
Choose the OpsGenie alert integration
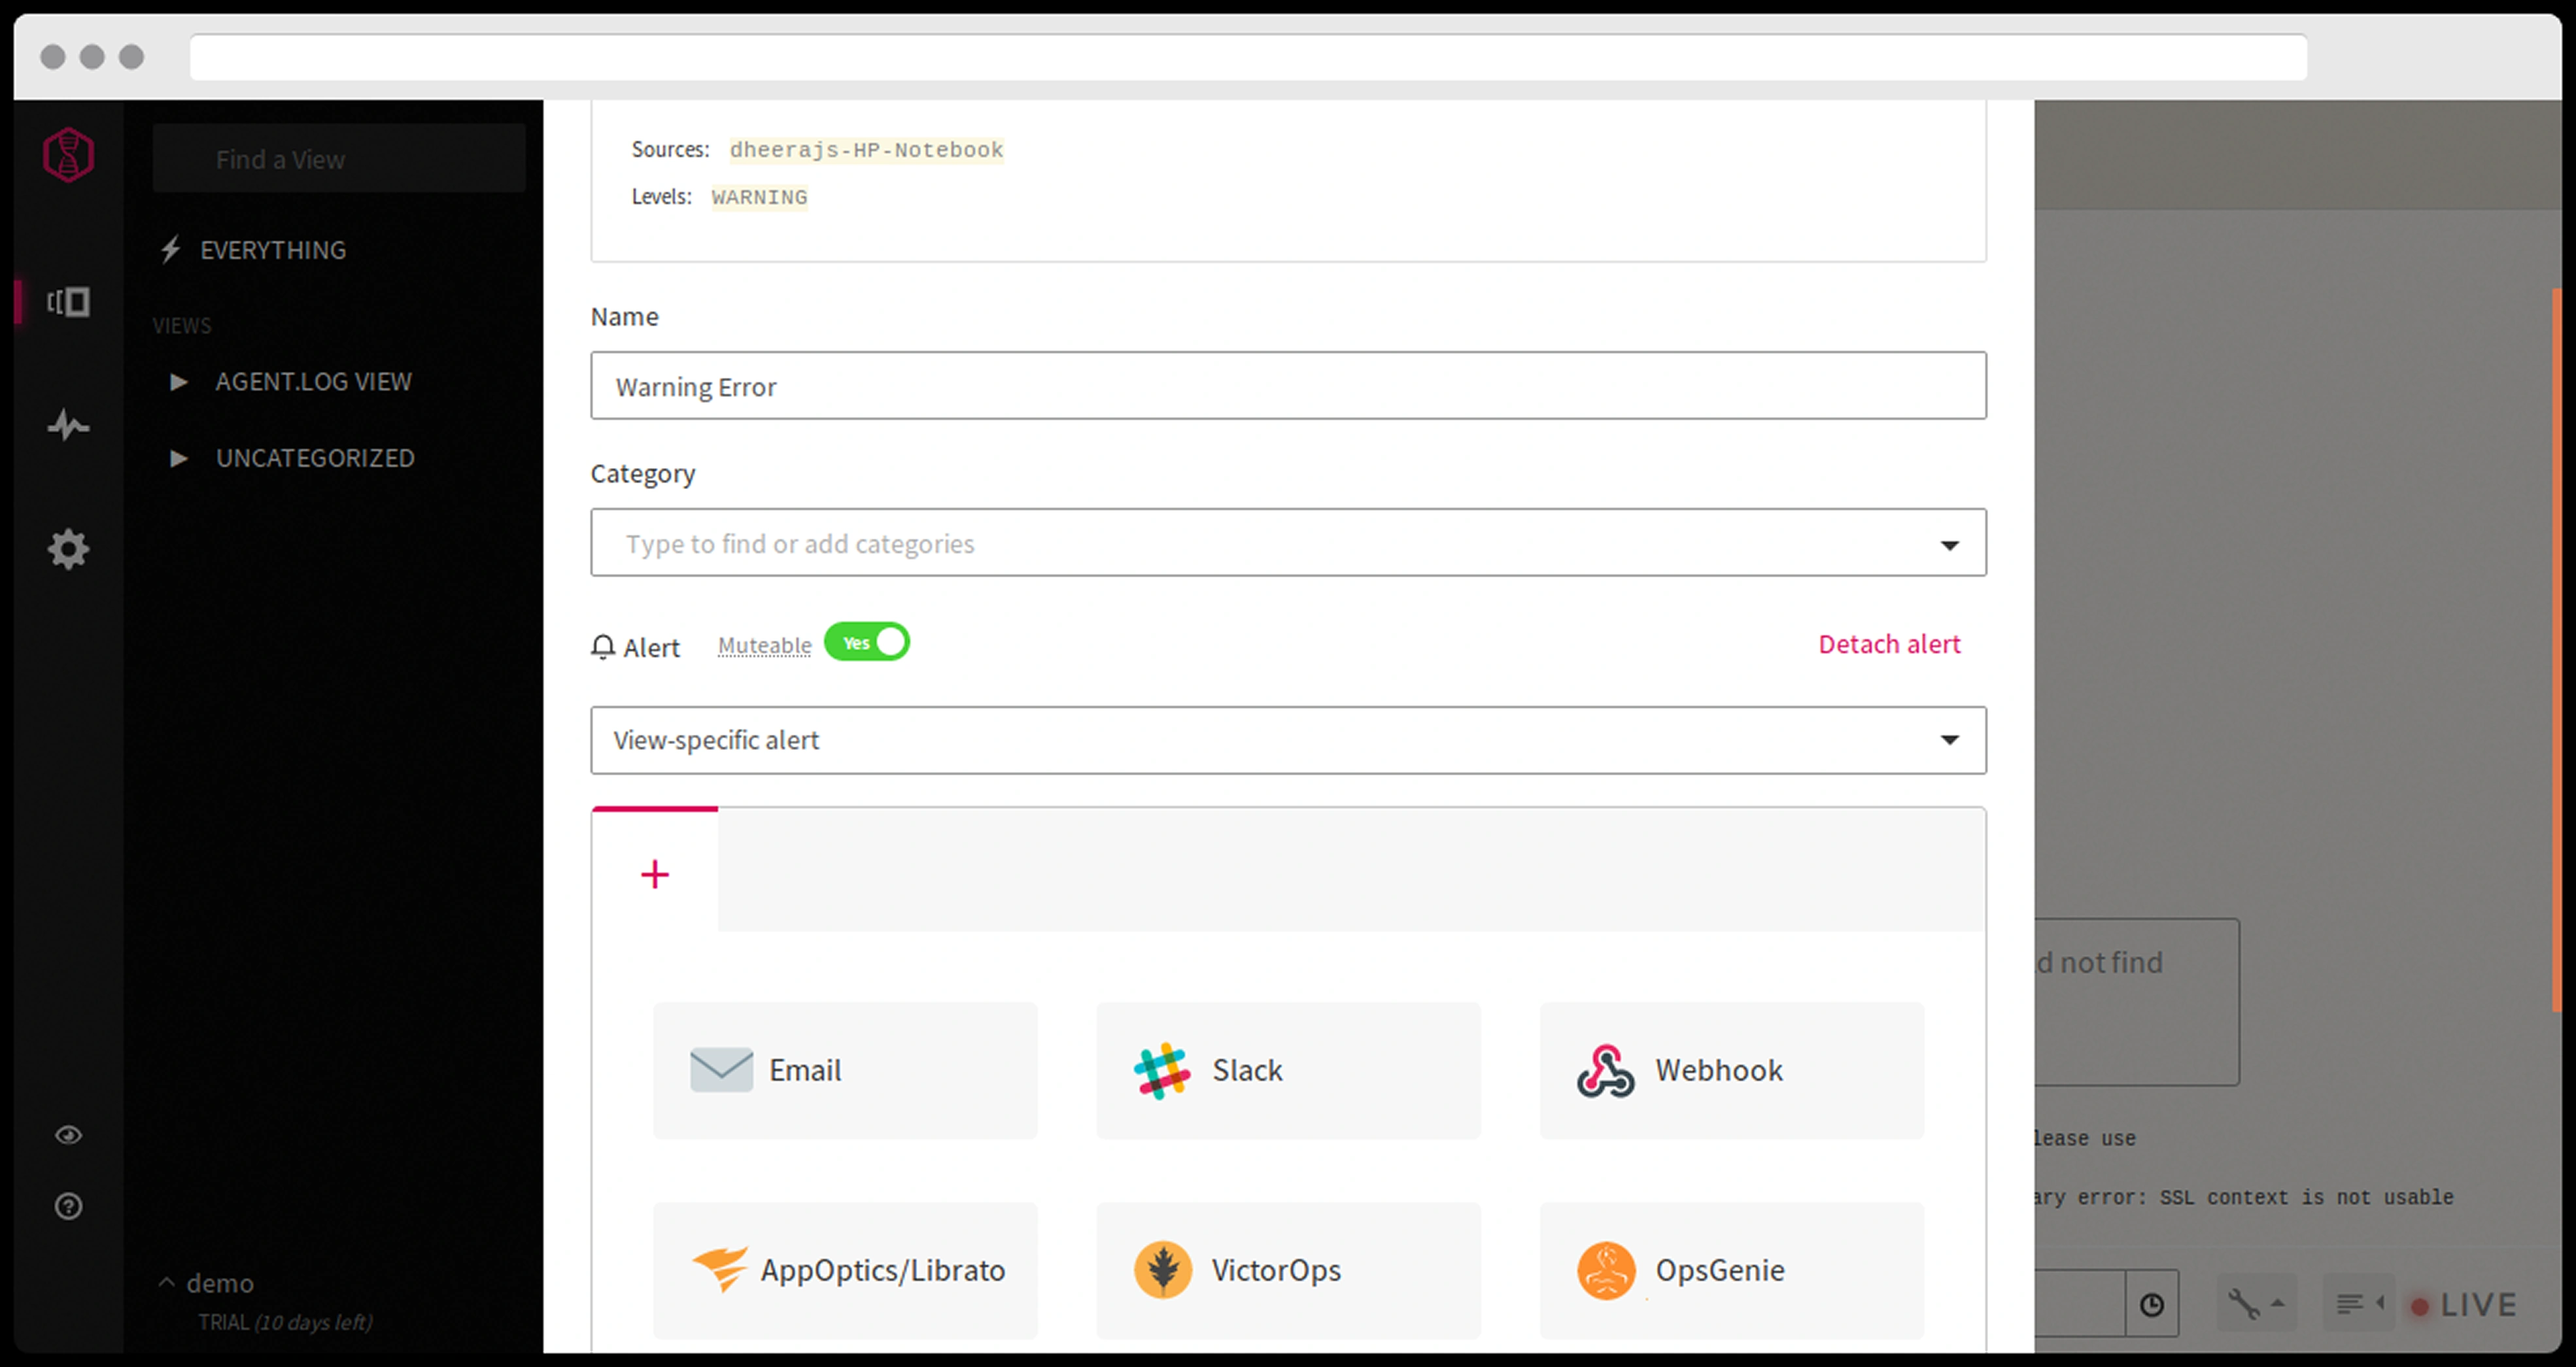pos(1730,1270)
